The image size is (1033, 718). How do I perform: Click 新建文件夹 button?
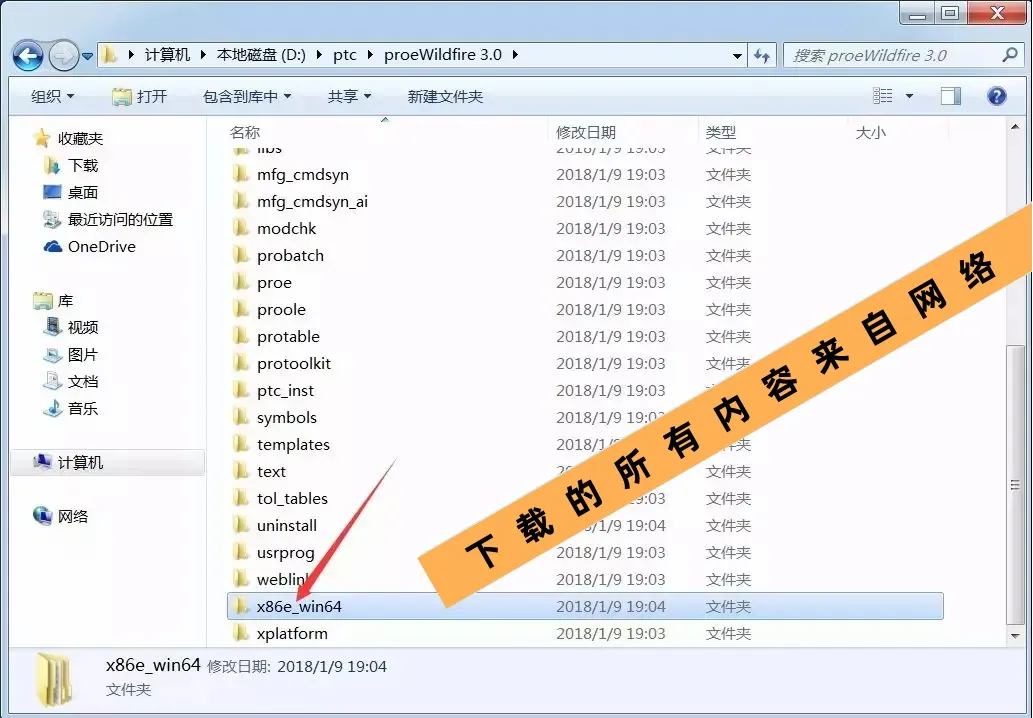445,97
